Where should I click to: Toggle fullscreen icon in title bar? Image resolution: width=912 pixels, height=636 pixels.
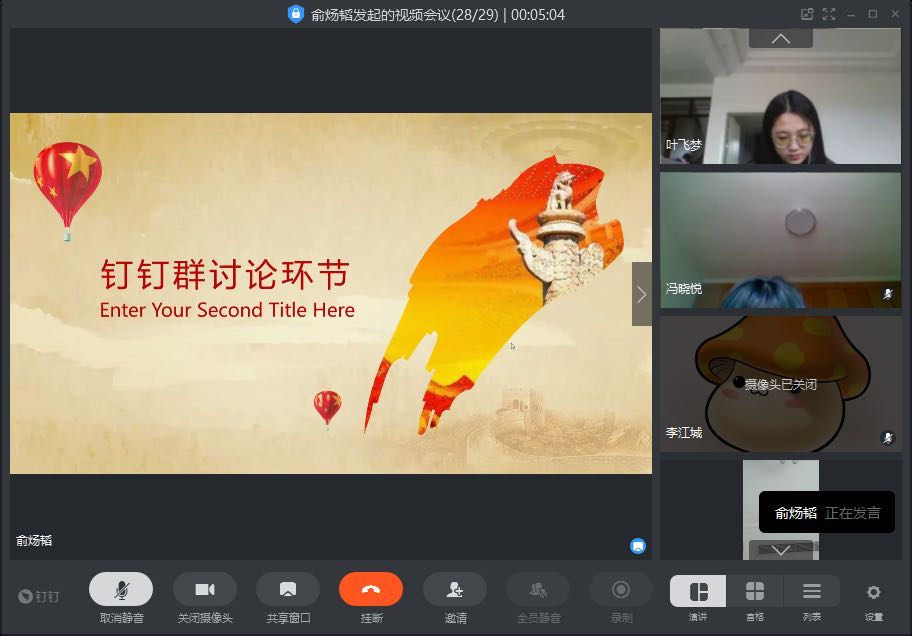pyautogui.click(x=829, y=14)
